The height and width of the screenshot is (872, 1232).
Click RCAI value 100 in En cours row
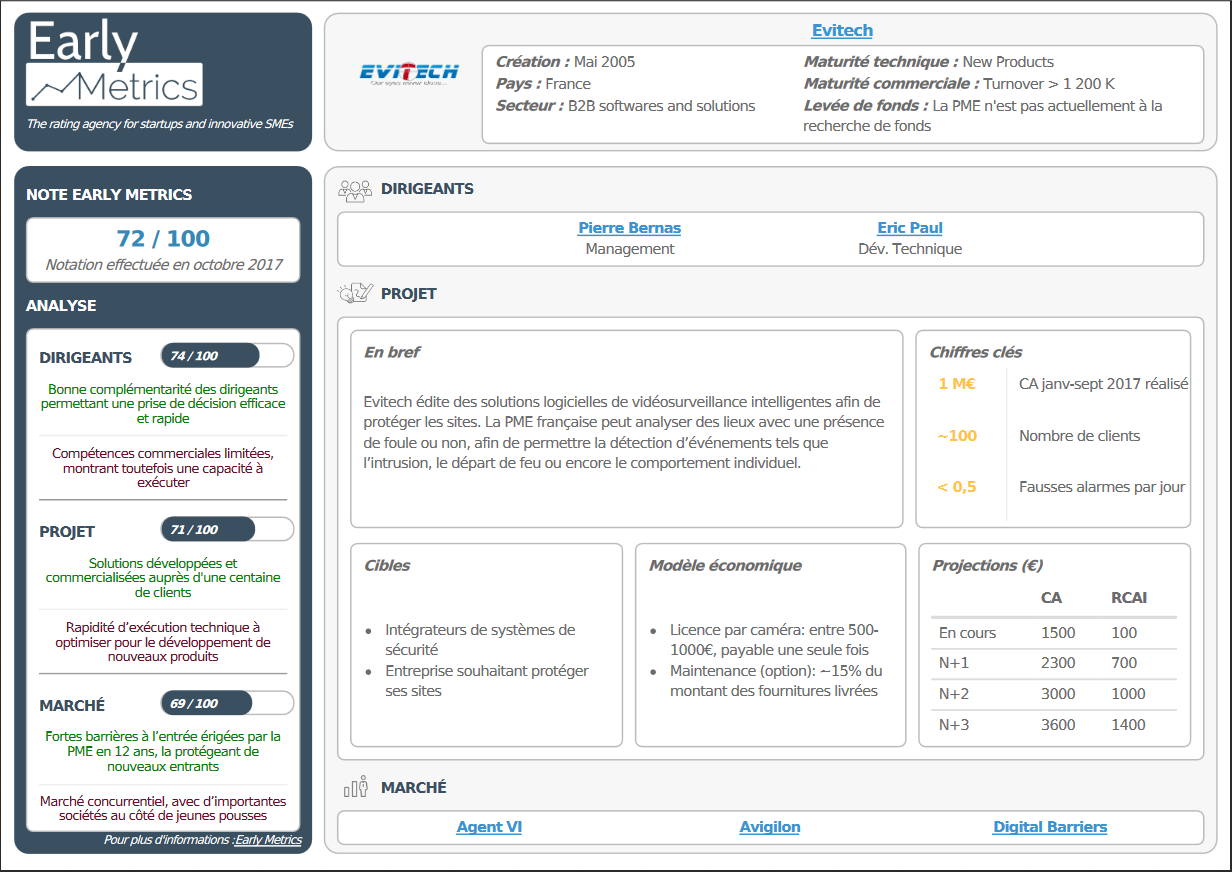(1124, 633)
